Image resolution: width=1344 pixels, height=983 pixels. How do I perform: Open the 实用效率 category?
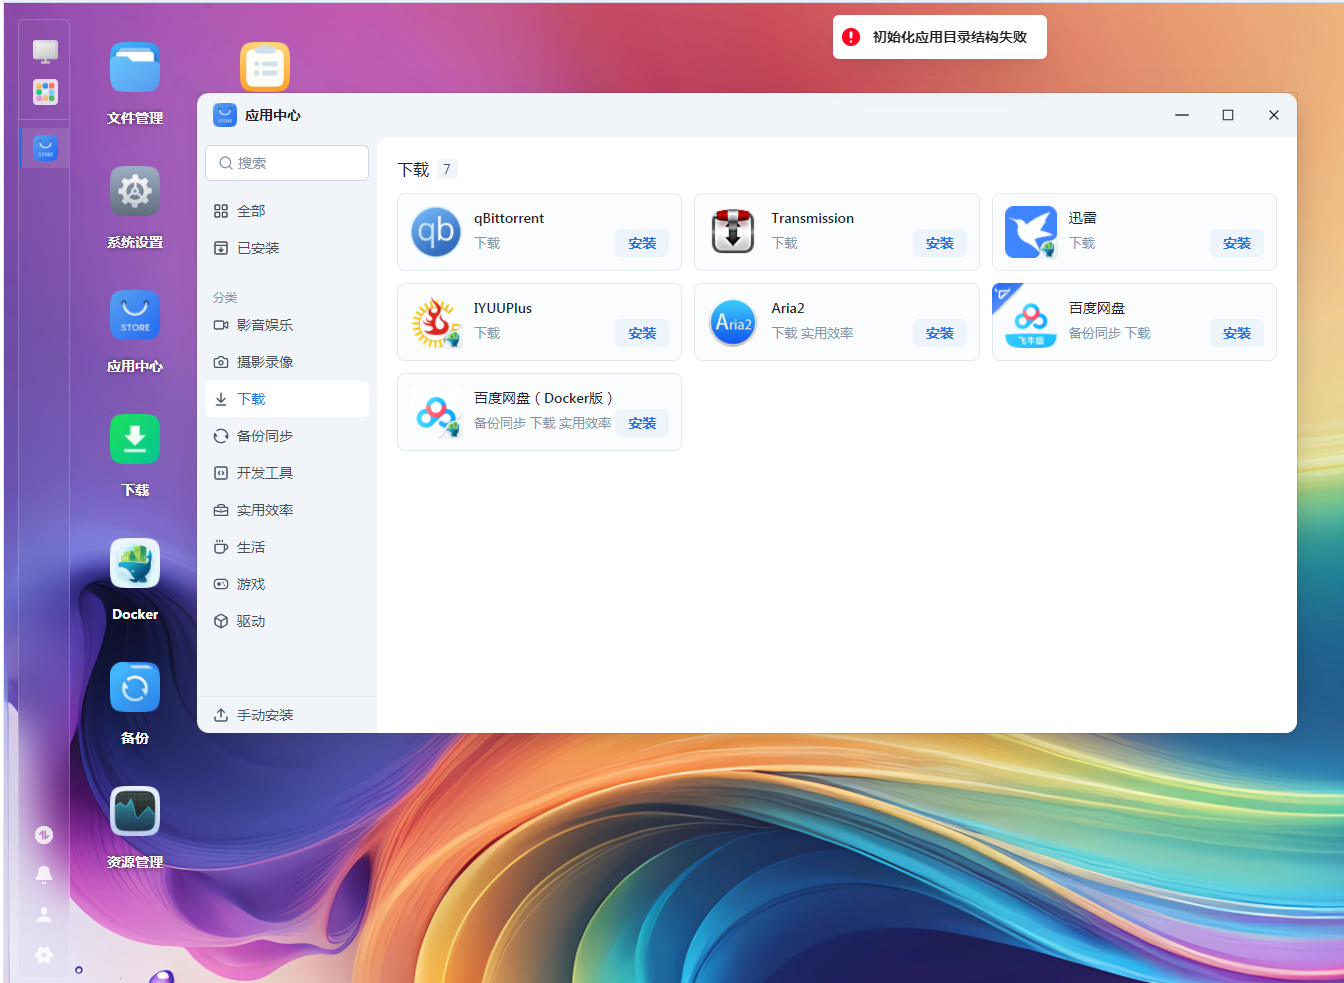(287, 510)
